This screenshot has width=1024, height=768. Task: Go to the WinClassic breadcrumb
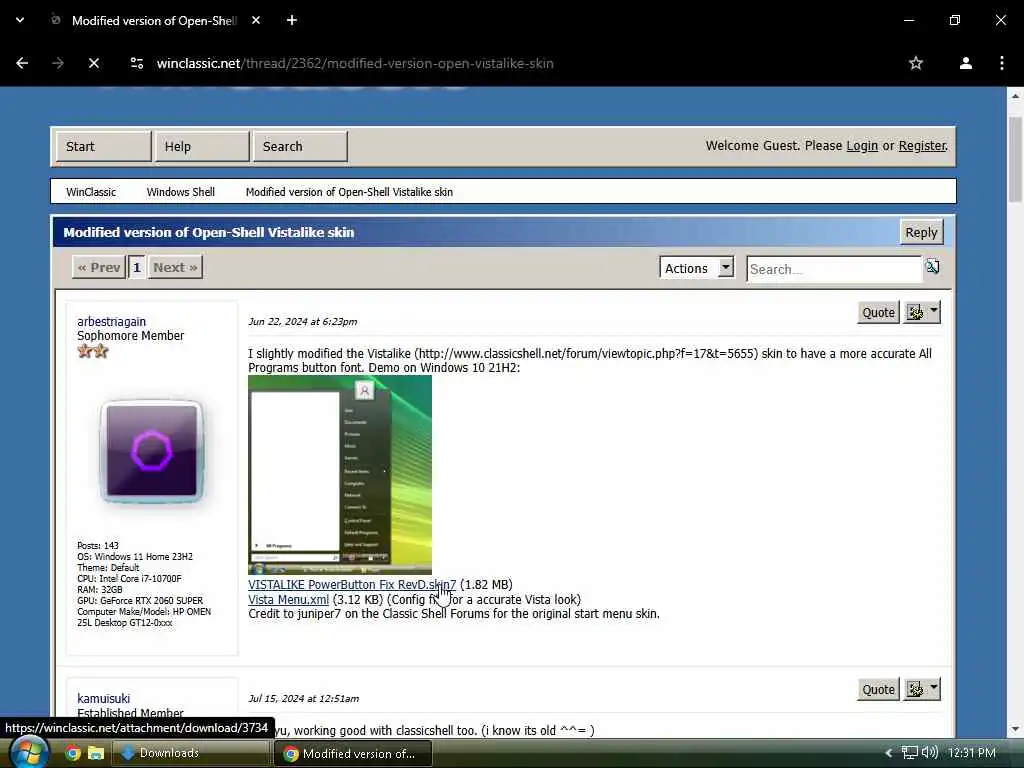pos(91,192)
